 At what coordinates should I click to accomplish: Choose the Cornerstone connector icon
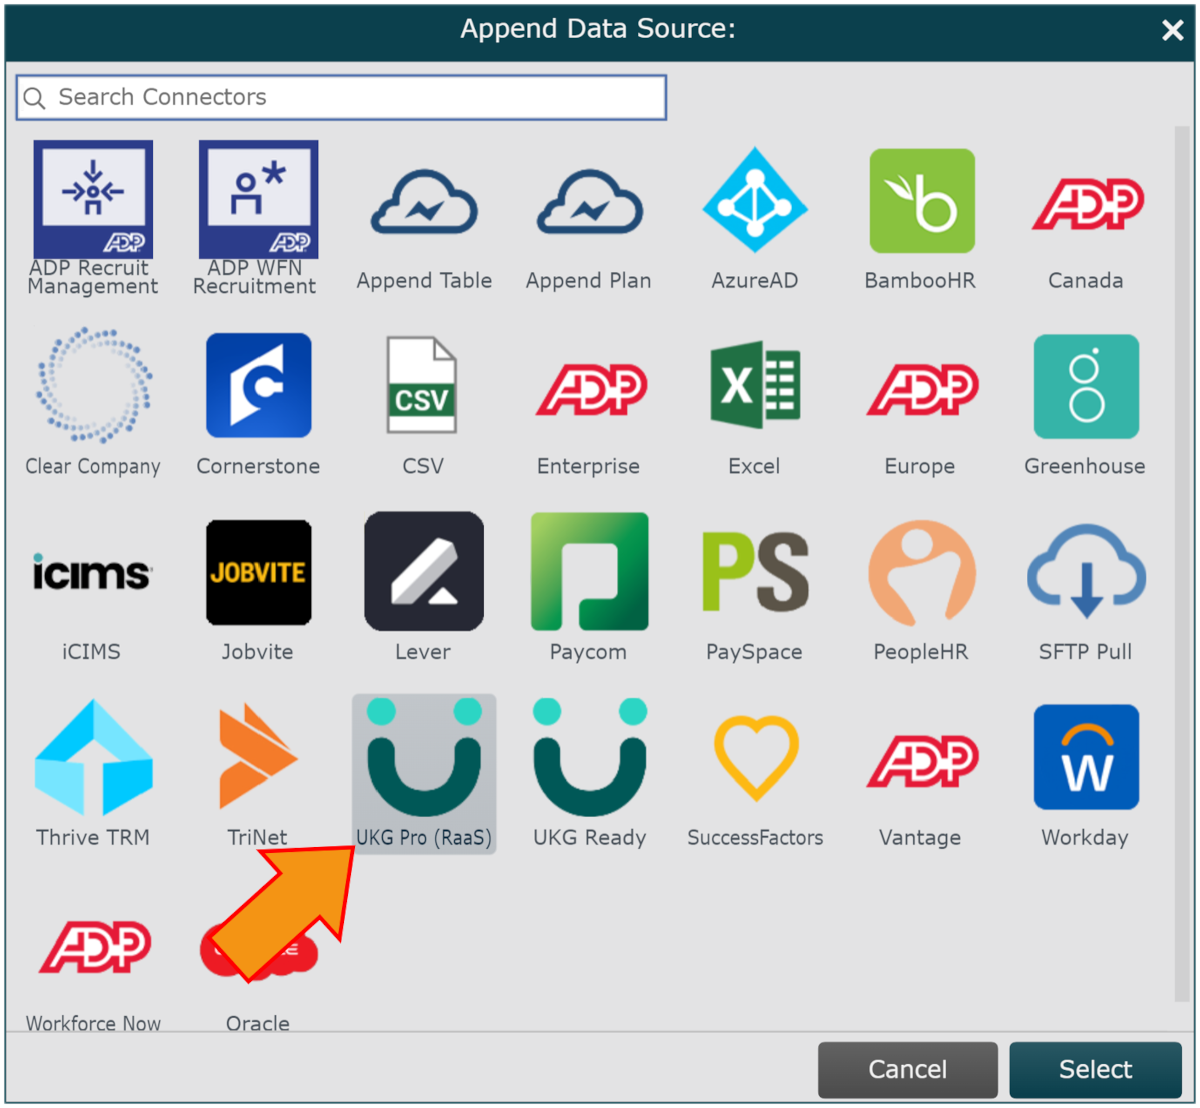(258, 386)
